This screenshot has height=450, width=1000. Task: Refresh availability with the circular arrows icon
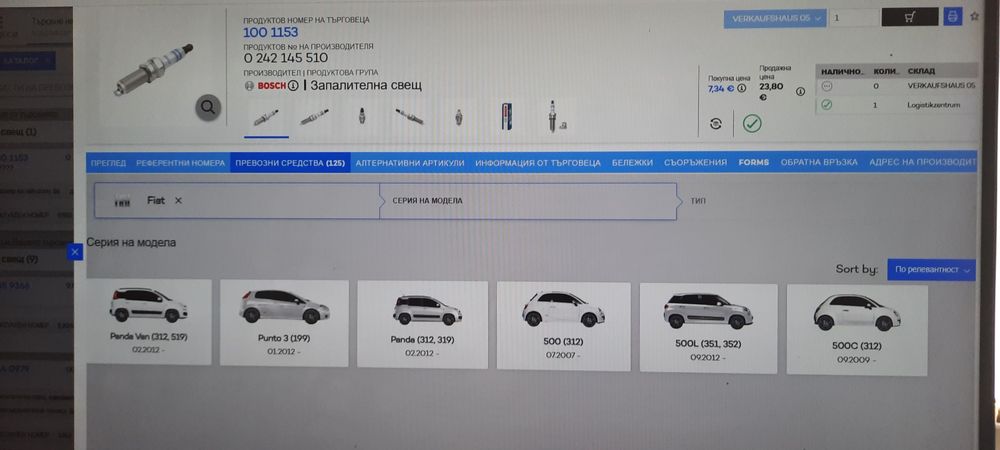point(716,124)
